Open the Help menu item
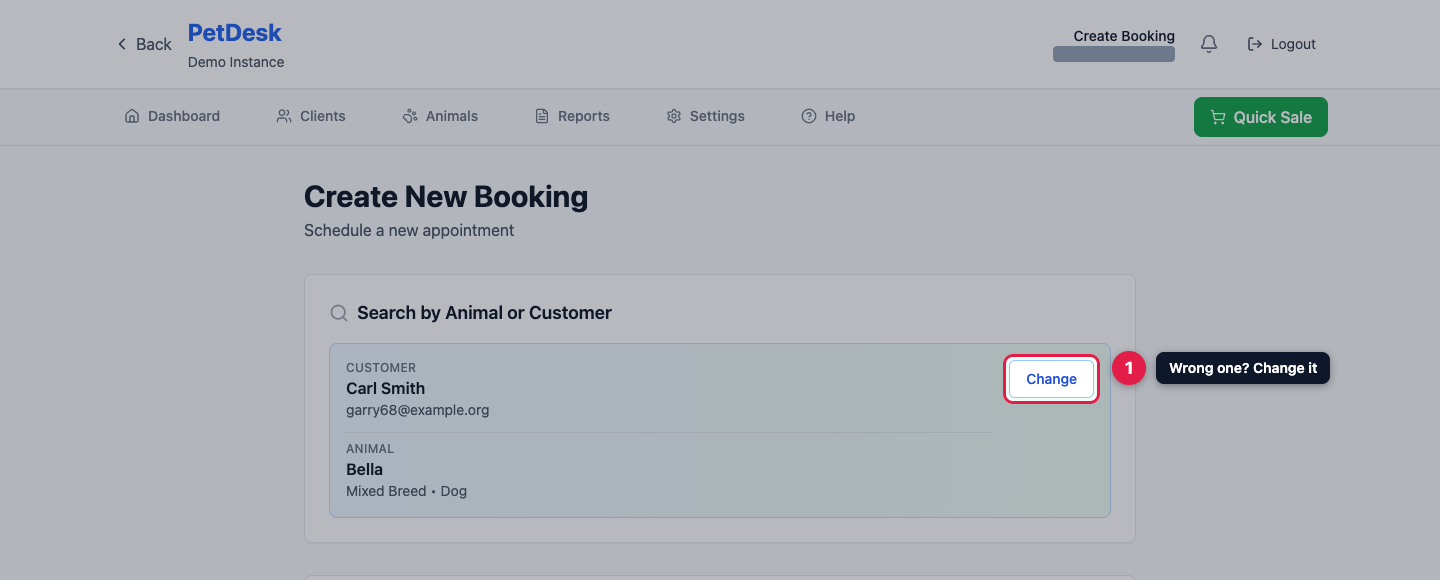This screenshot has height=580, width=1440. pyautogui.click(x=828, y=116)
